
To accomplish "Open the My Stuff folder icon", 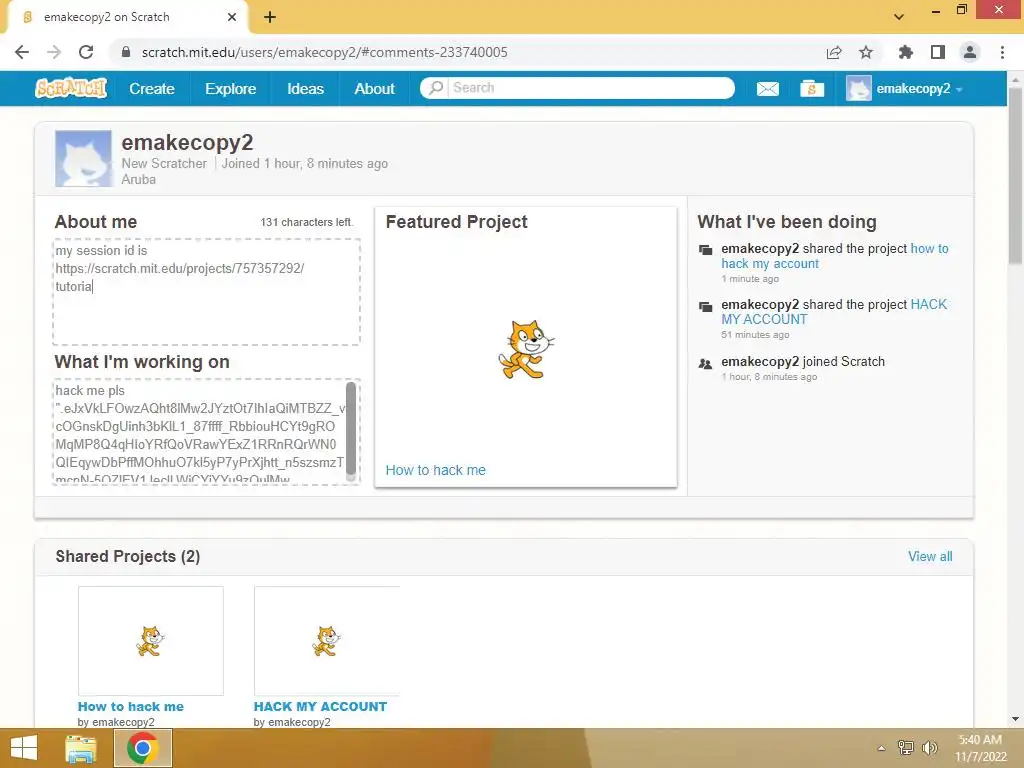I will 812,89.
